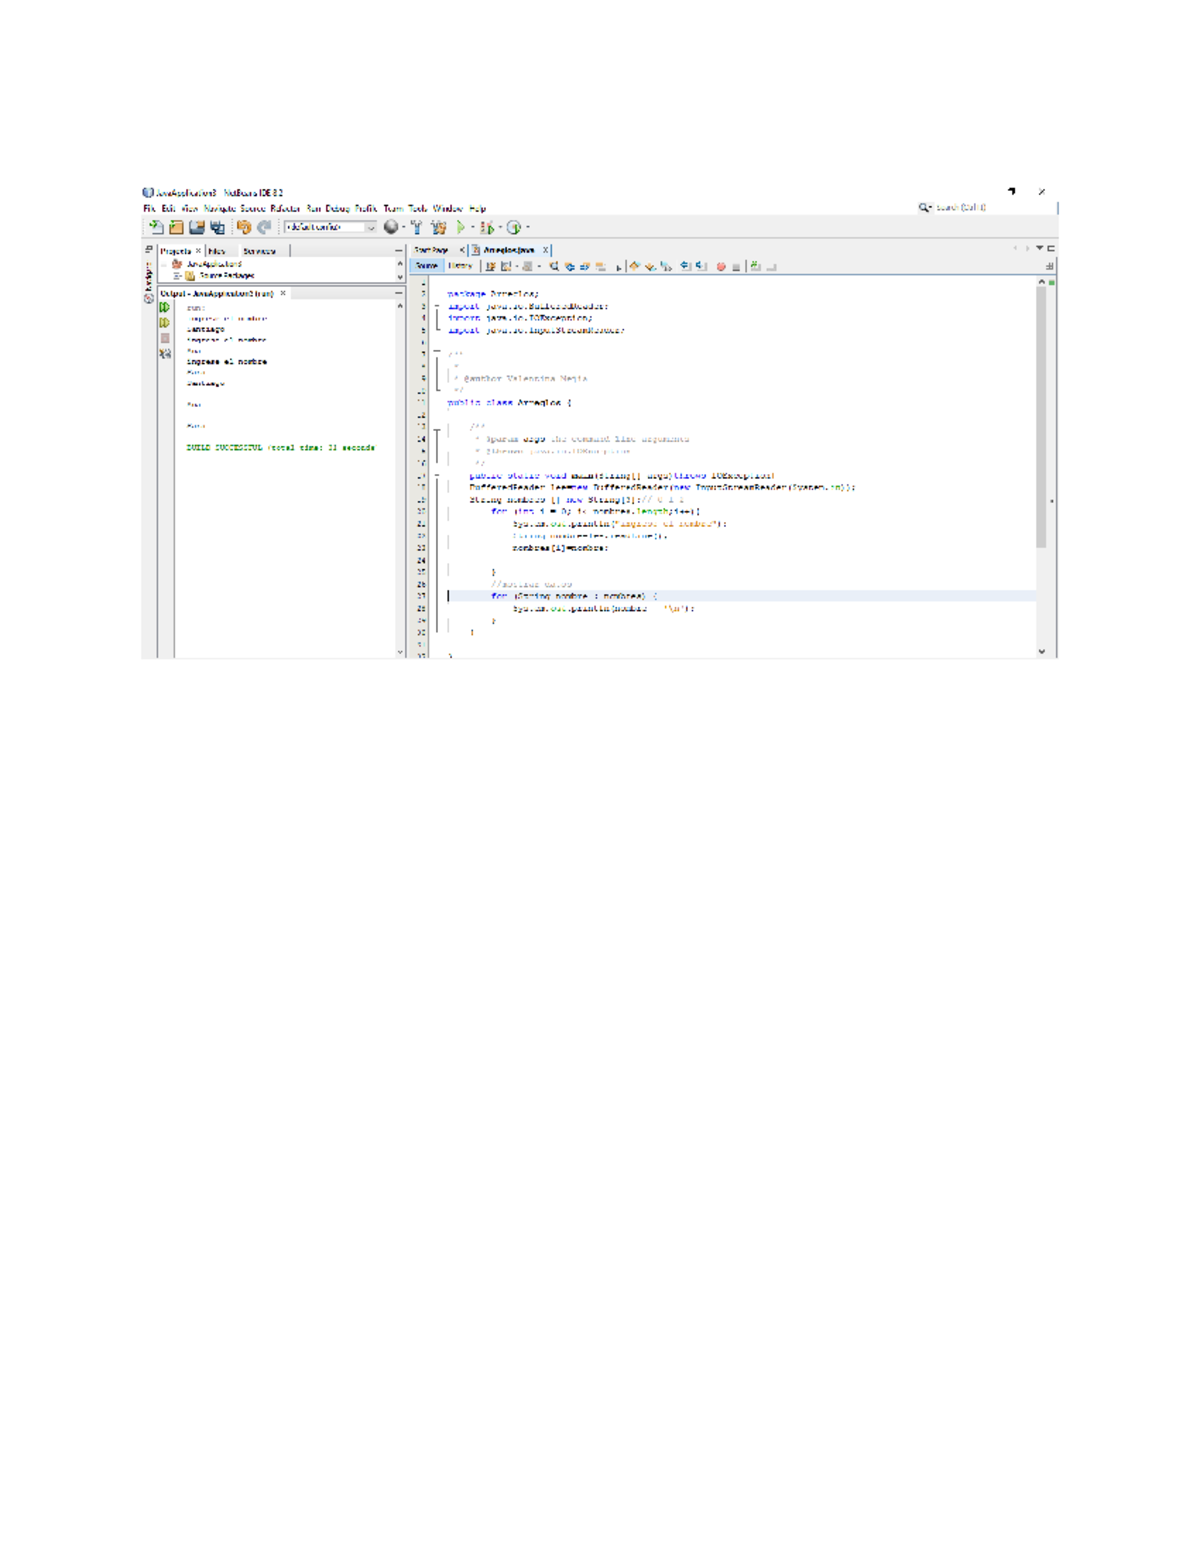Click the Undo toolbar icon
The height and width of the screenshot is (1553, 1200).
point(246,227)
